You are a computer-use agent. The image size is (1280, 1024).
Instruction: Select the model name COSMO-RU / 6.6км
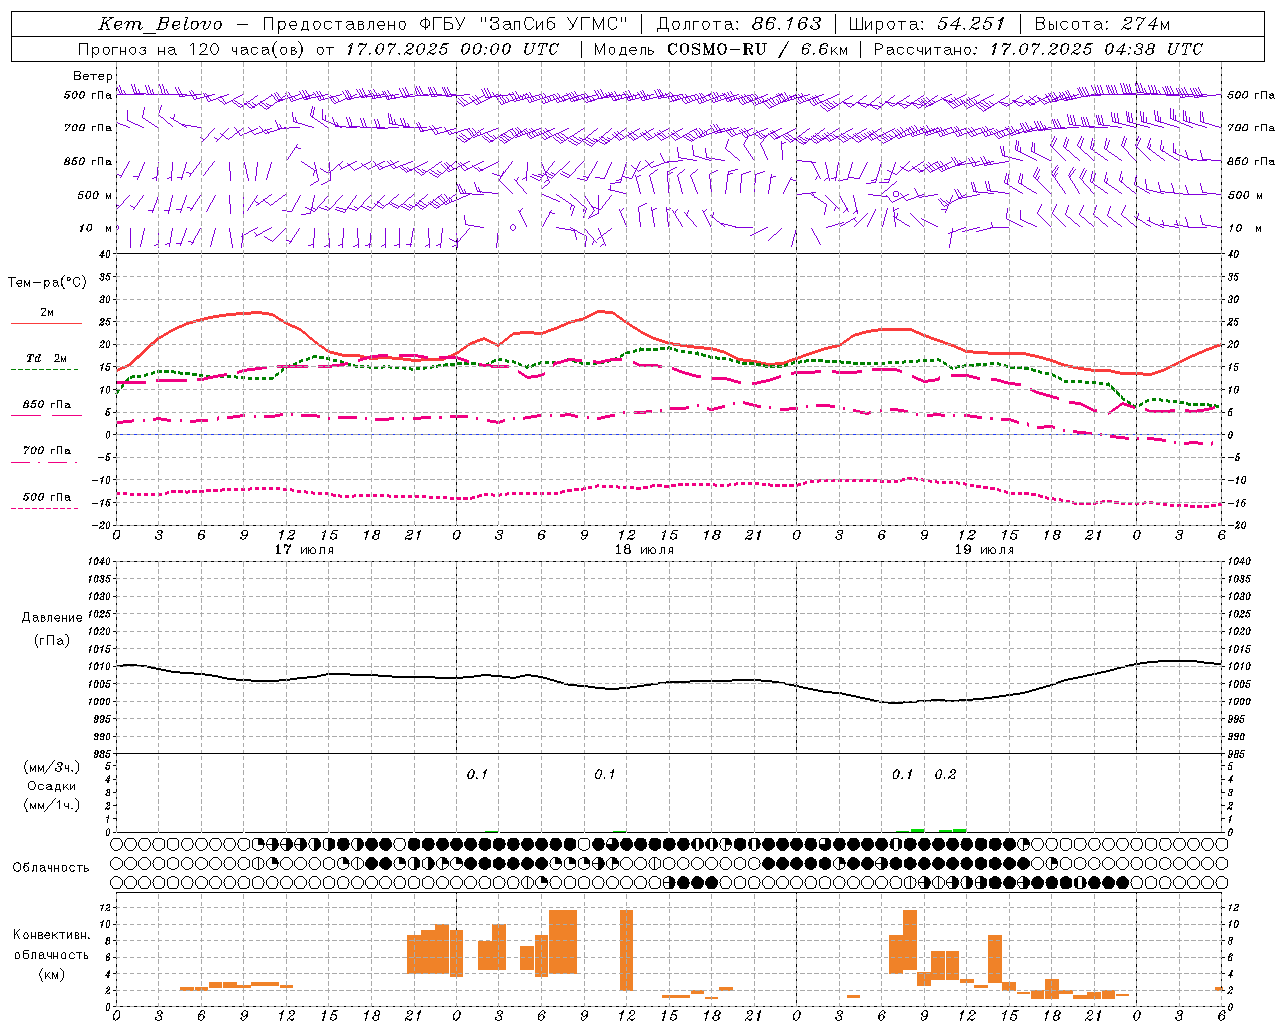(x=757, y=49)
